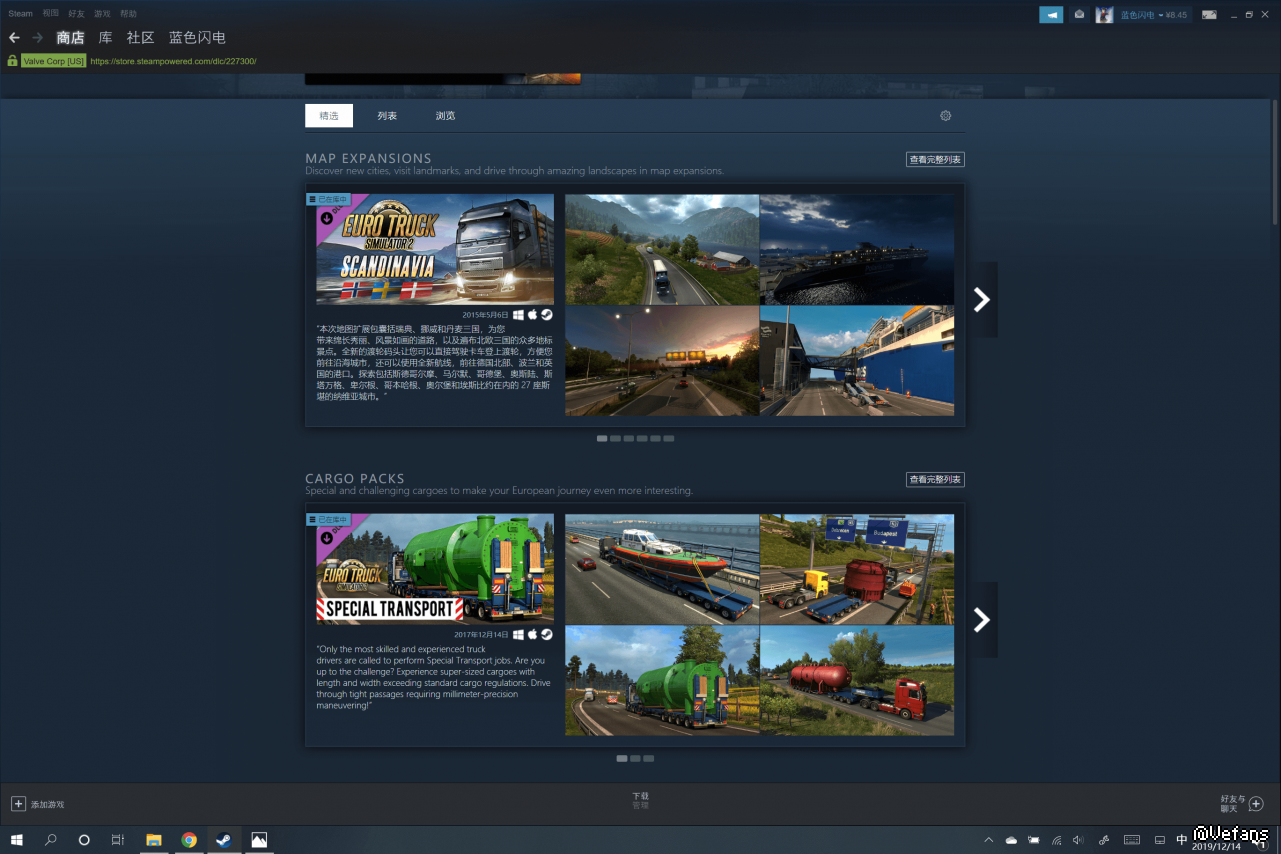Screen dimensions: 1281x854
Task: Select the 浏览 tab
Action: click(445, 116)
